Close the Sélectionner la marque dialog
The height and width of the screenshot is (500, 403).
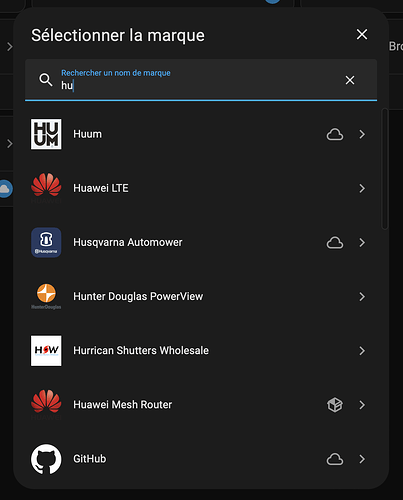(x=362, y=34)
